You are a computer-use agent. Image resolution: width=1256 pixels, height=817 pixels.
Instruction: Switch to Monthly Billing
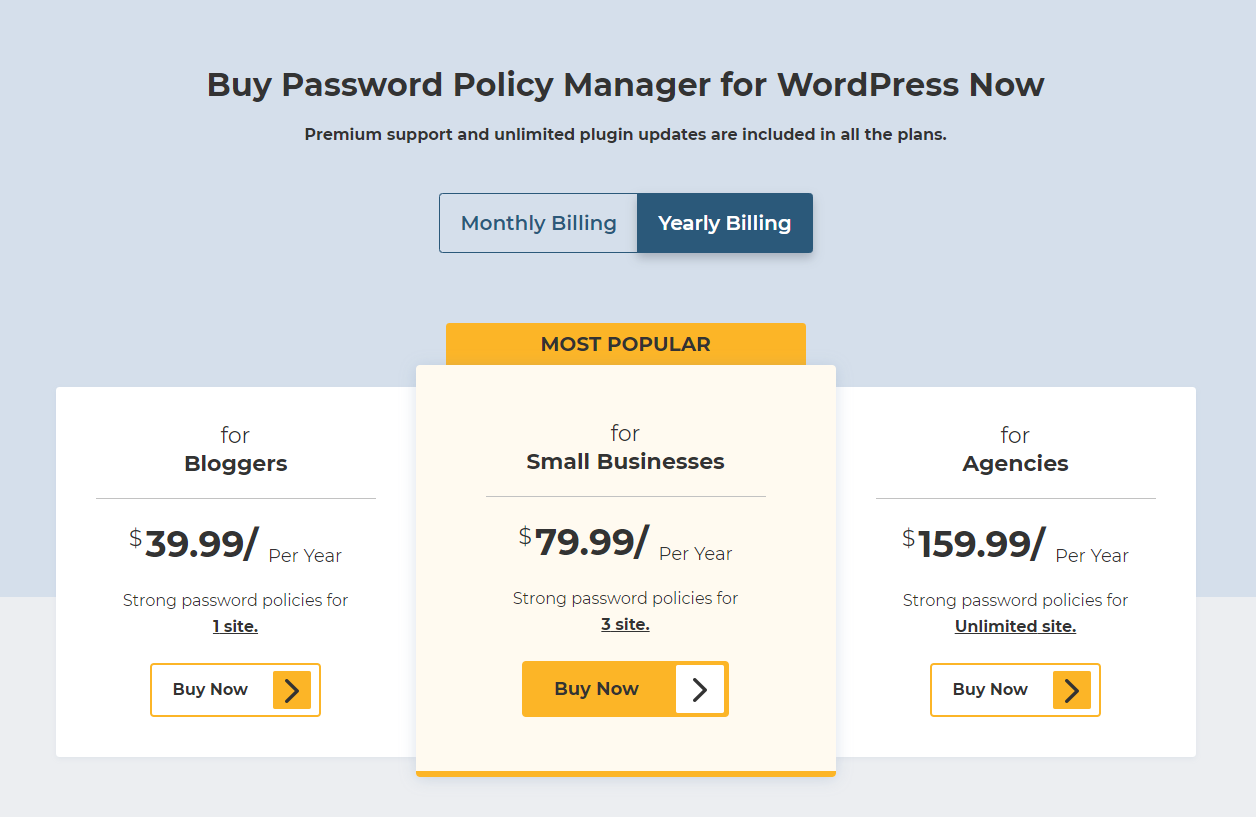(538, 223)
